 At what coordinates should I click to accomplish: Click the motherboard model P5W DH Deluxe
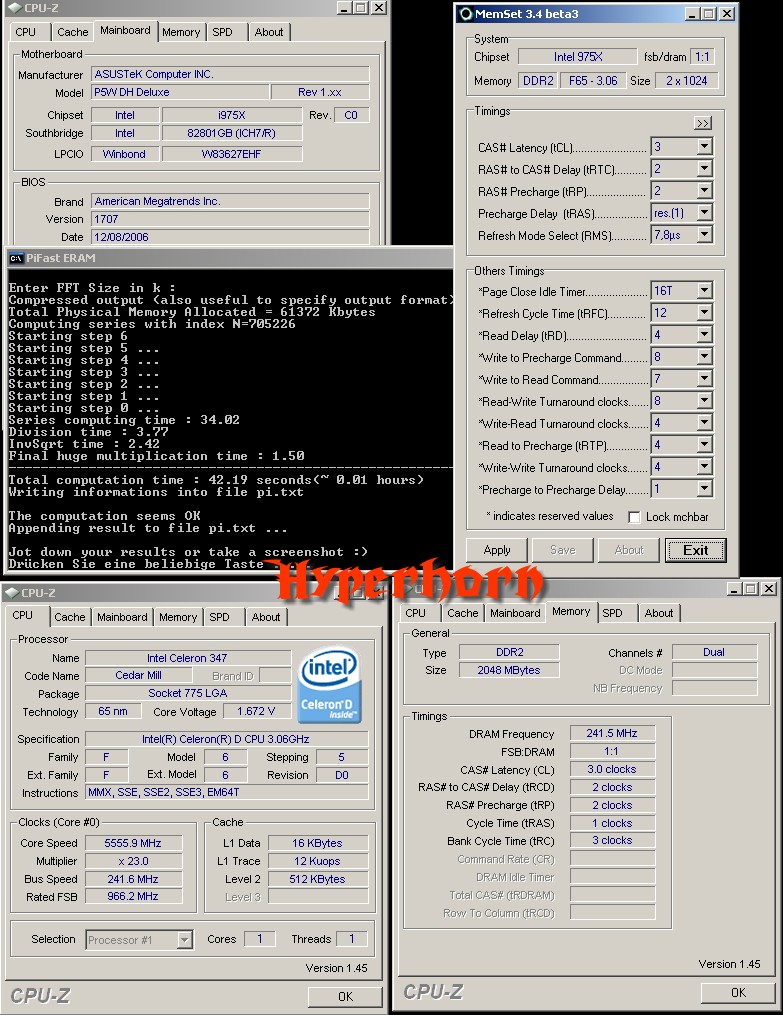click(x=180, y=92)
